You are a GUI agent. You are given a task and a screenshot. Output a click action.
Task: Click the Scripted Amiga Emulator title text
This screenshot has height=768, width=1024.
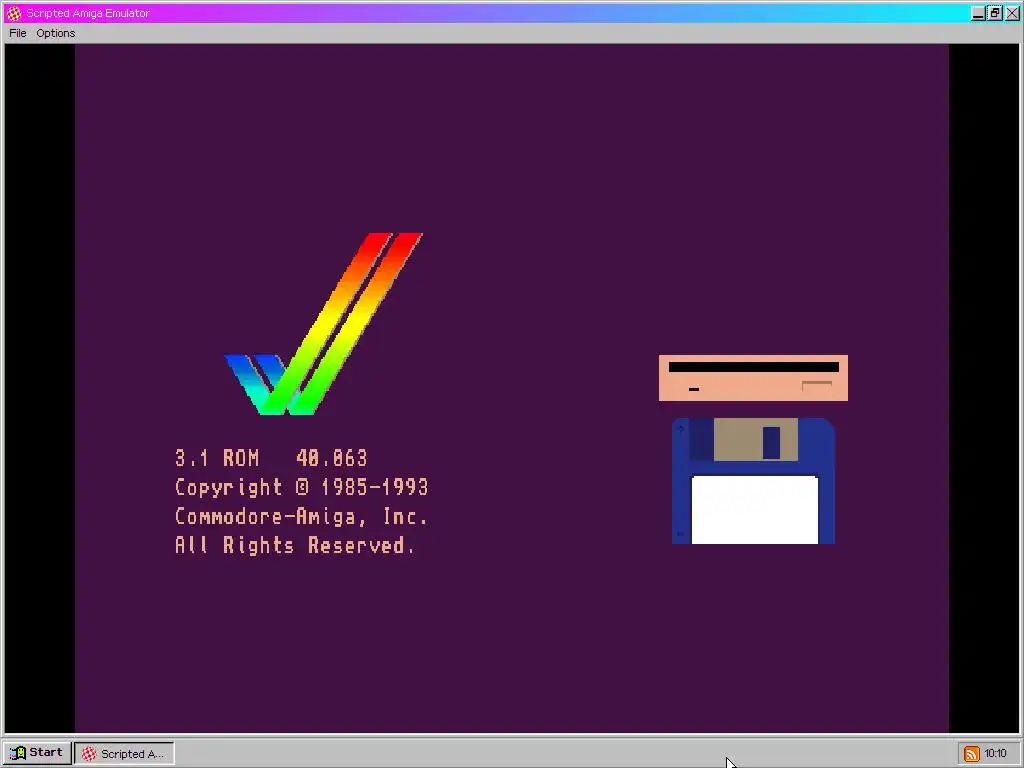88,13
